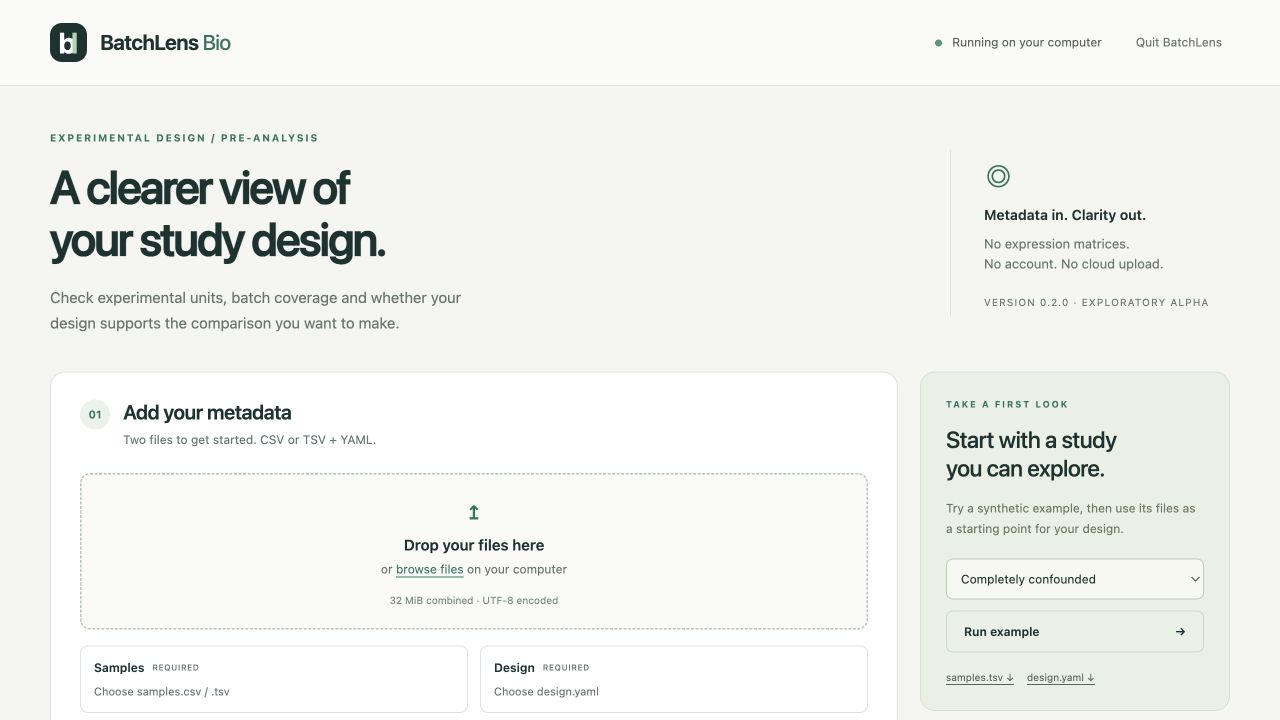The height and width of the screenshot is (720, 1280).
Task: Click the Running on your computer status text
Action: pos(1026,43)
